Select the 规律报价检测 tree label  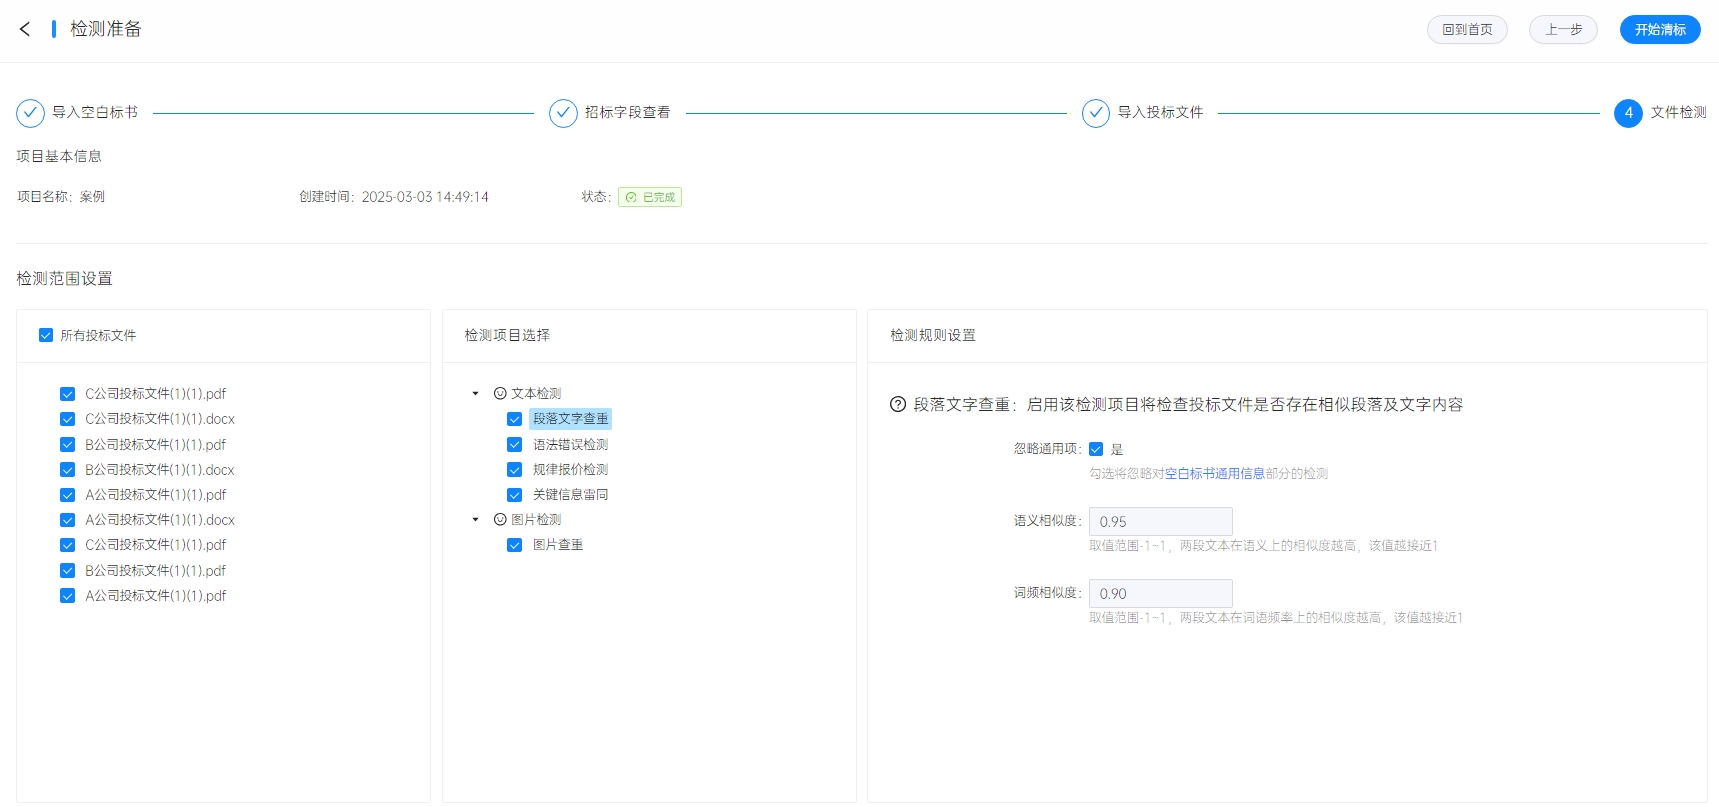[x=570, y=470]
